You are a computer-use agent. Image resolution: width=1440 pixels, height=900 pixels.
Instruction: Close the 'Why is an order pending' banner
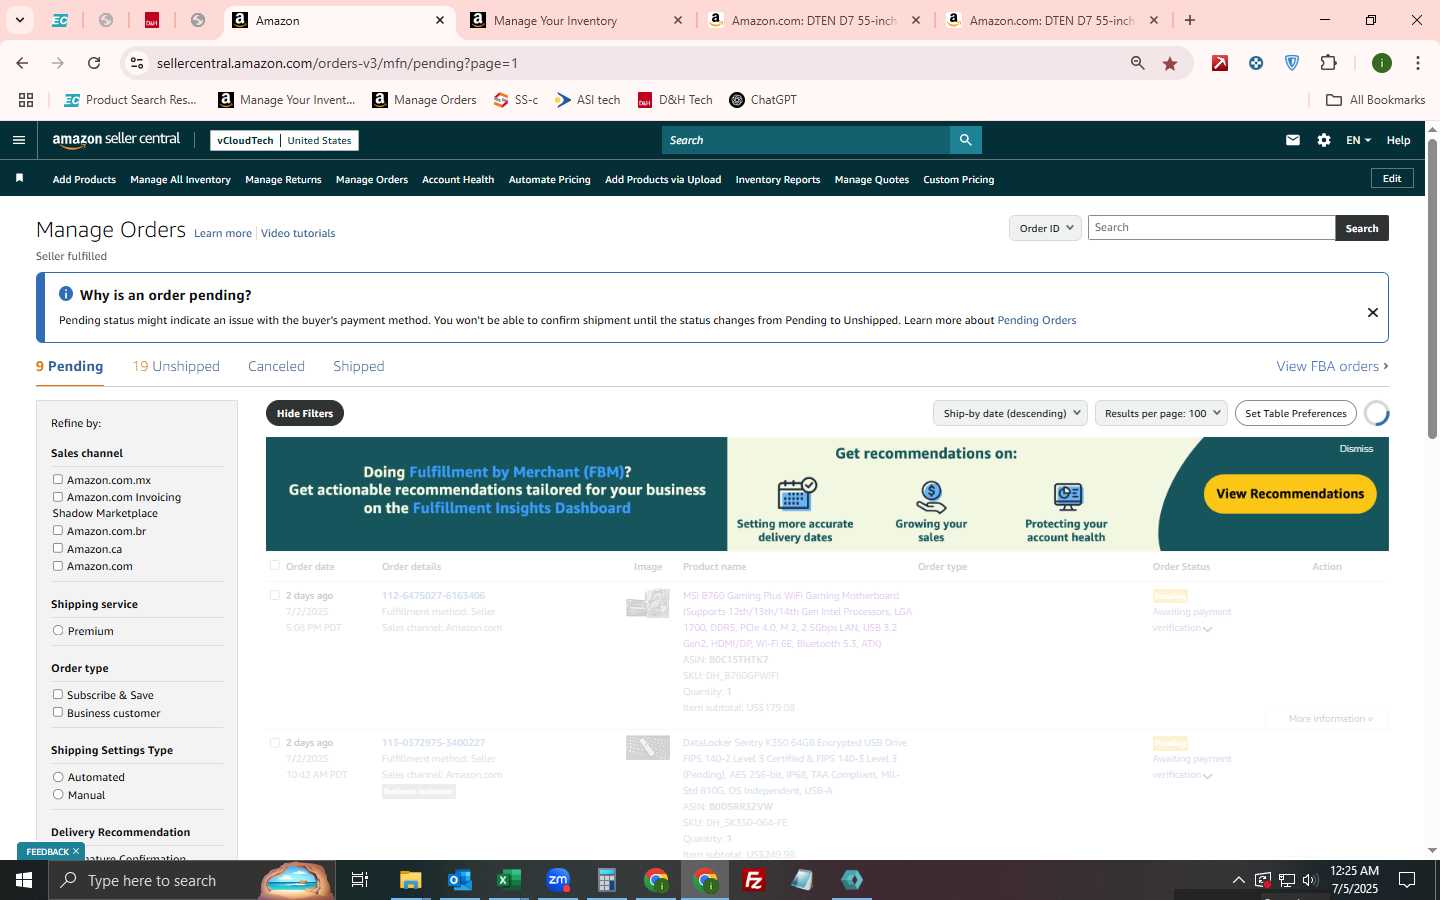[1373, 312]
